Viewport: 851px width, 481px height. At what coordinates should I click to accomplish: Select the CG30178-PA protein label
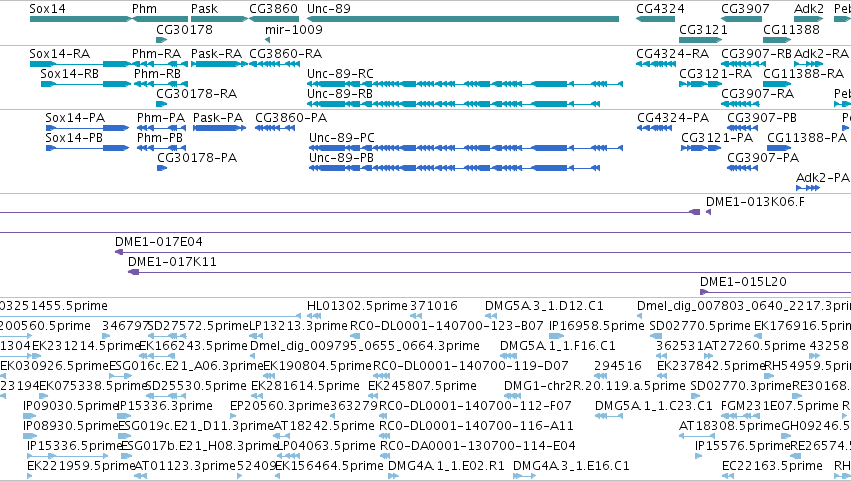pos(197,158)
